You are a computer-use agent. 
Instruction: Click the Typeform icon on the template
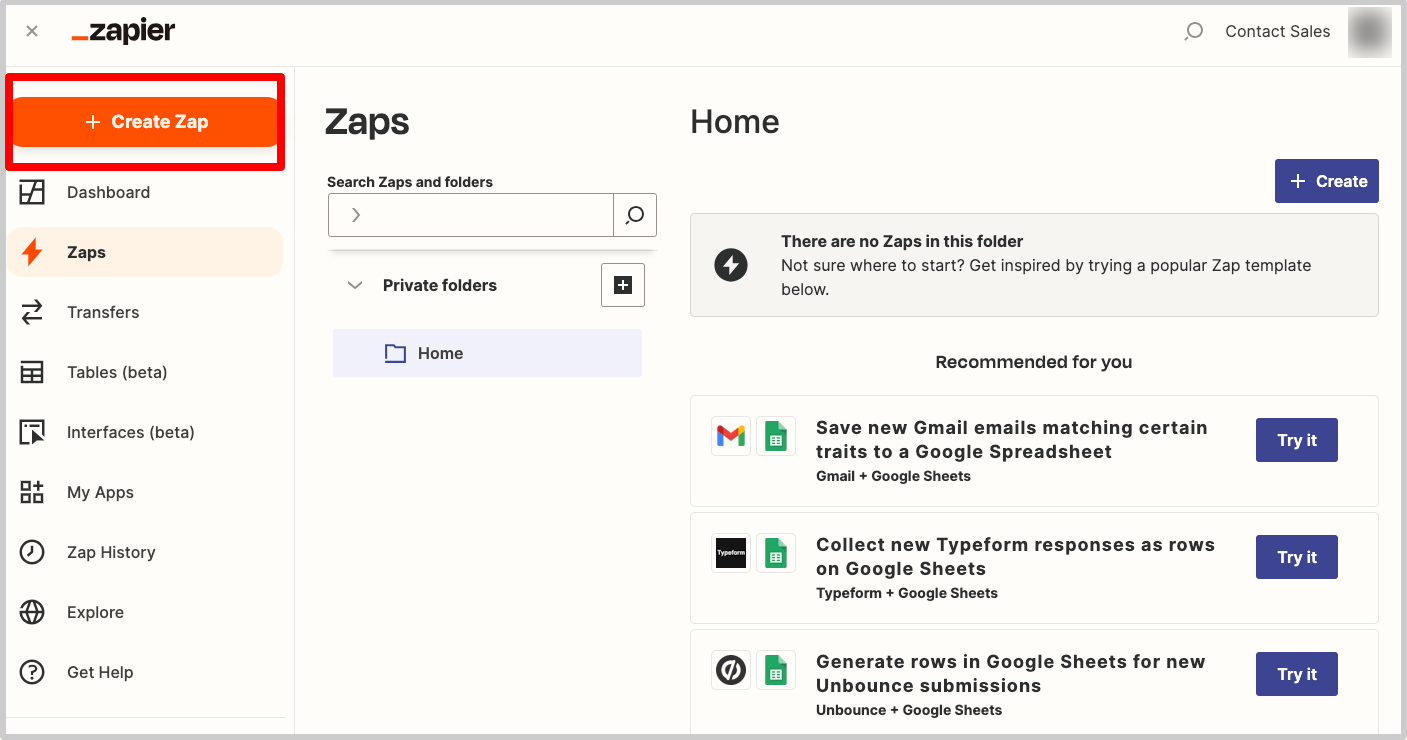click(731, 553)
